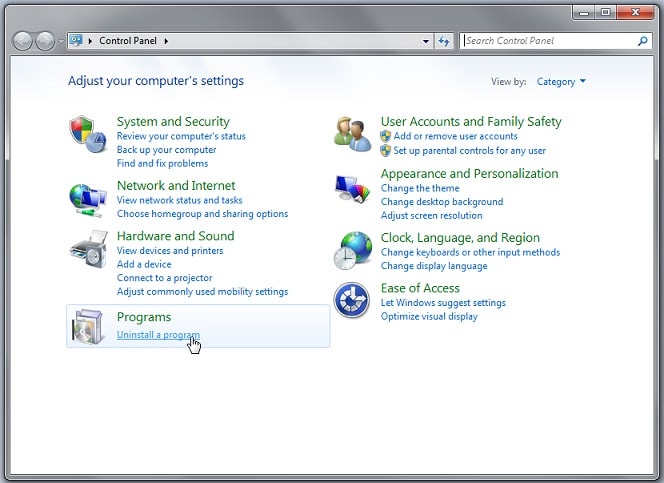Viewport: 664px width, 483px height.
Task: Open User Accounts and Family Safety heading
Action: pyautogui.click(x=471, y=121)
